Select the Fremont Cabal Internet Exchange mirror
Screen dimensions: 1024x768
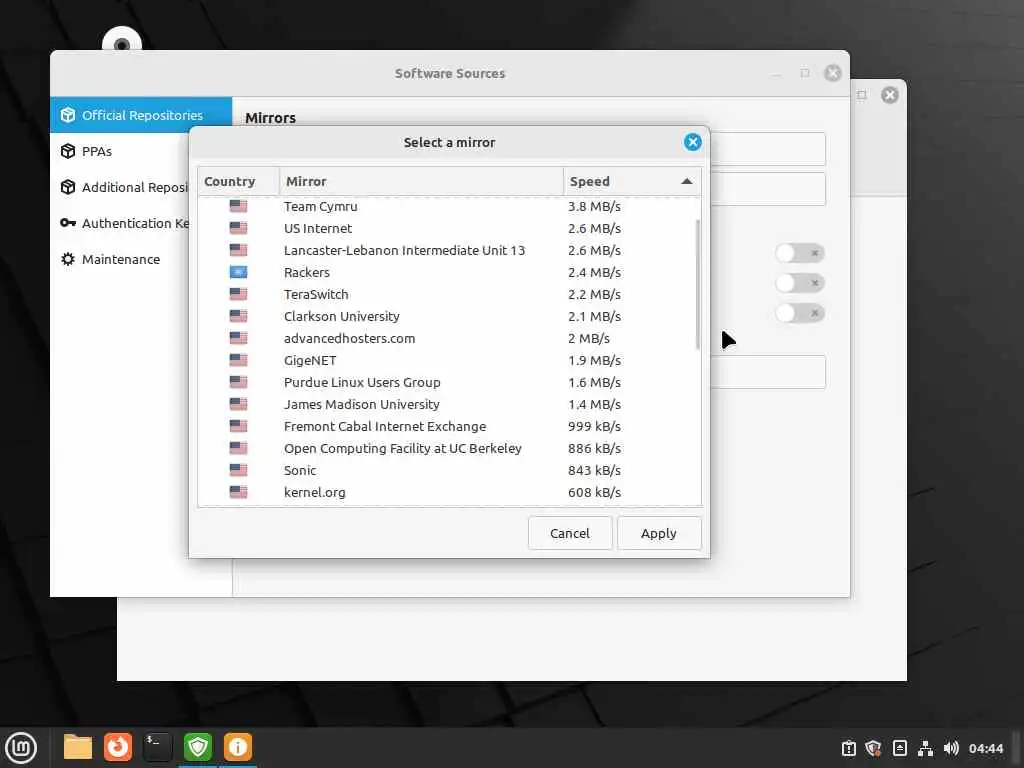(x=449, y=426)
